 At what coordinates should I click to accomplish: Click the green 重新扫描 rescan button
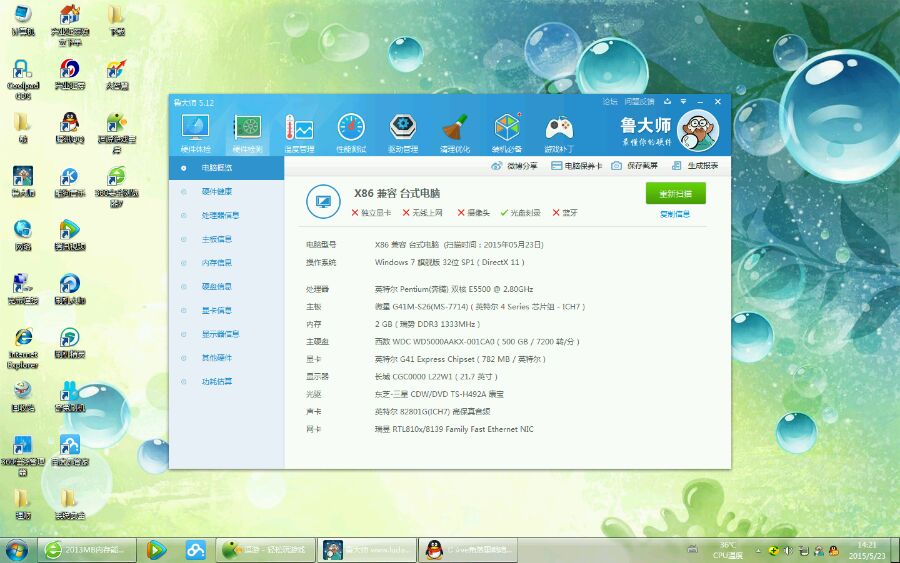click(x=676, y=193)
